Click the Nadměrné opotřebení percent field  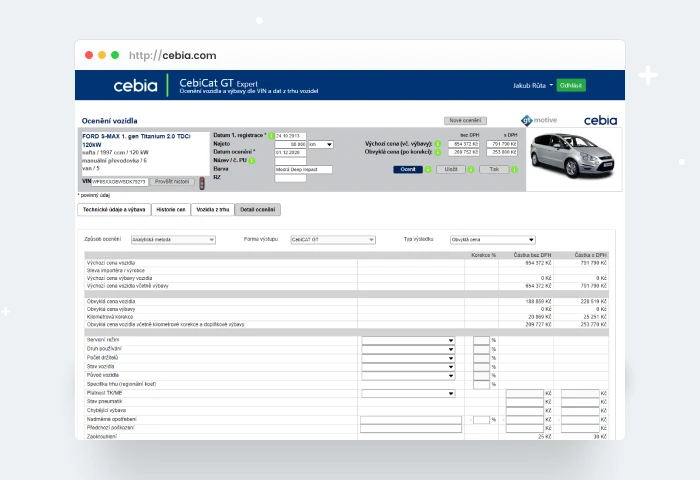481,420
